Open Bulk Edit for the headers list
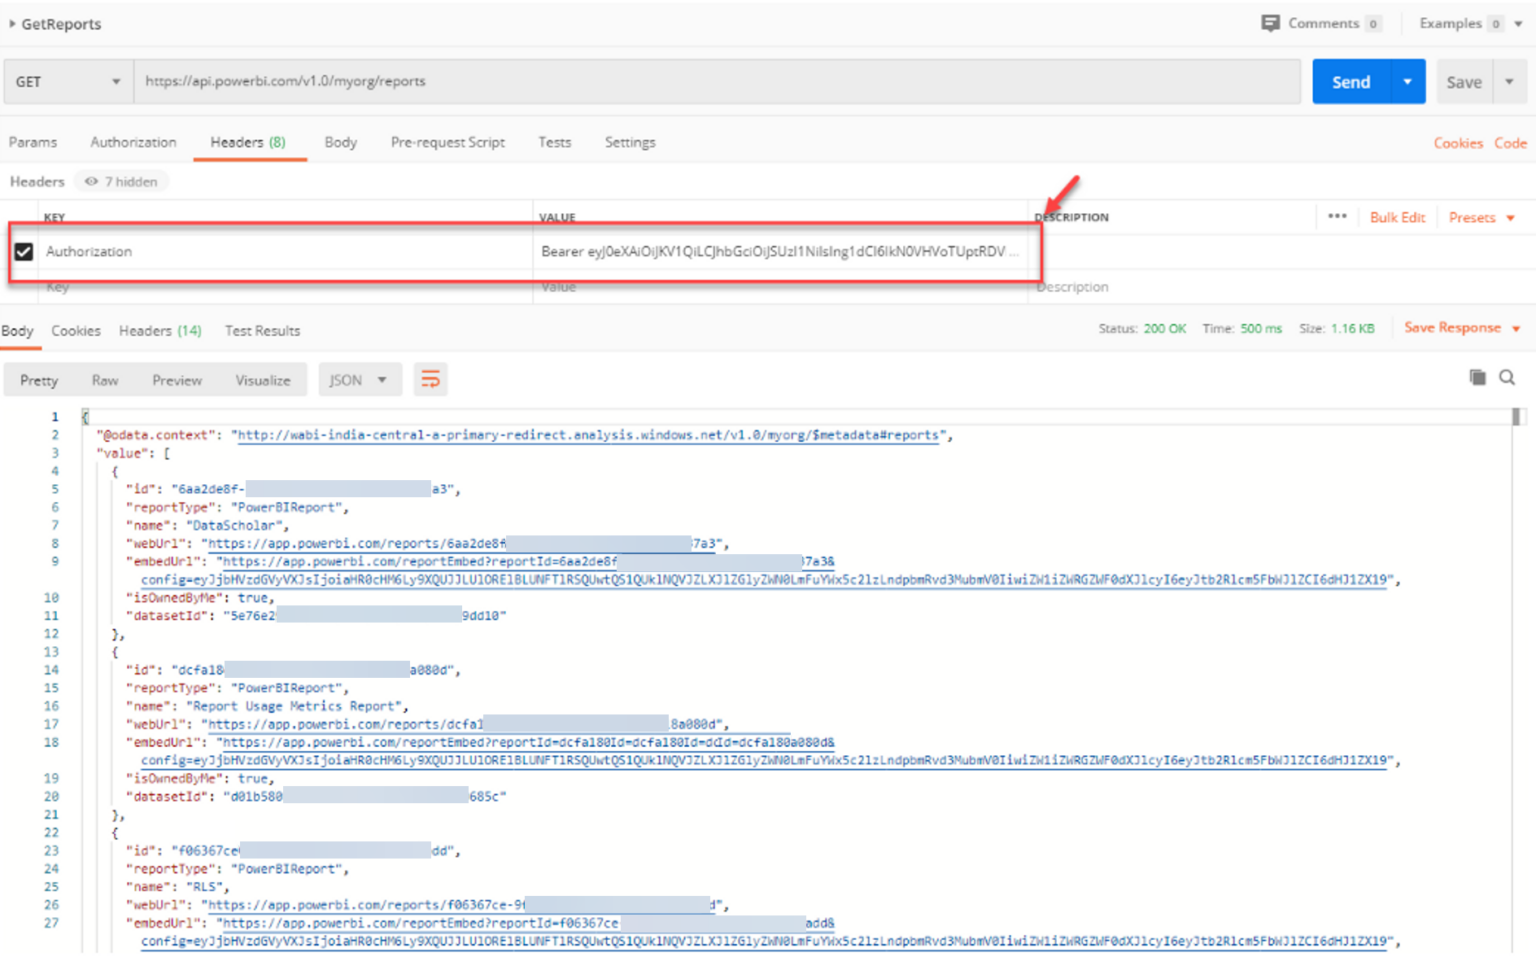Viewport: 1536px width, 970px height. (x=1397, y=216)
